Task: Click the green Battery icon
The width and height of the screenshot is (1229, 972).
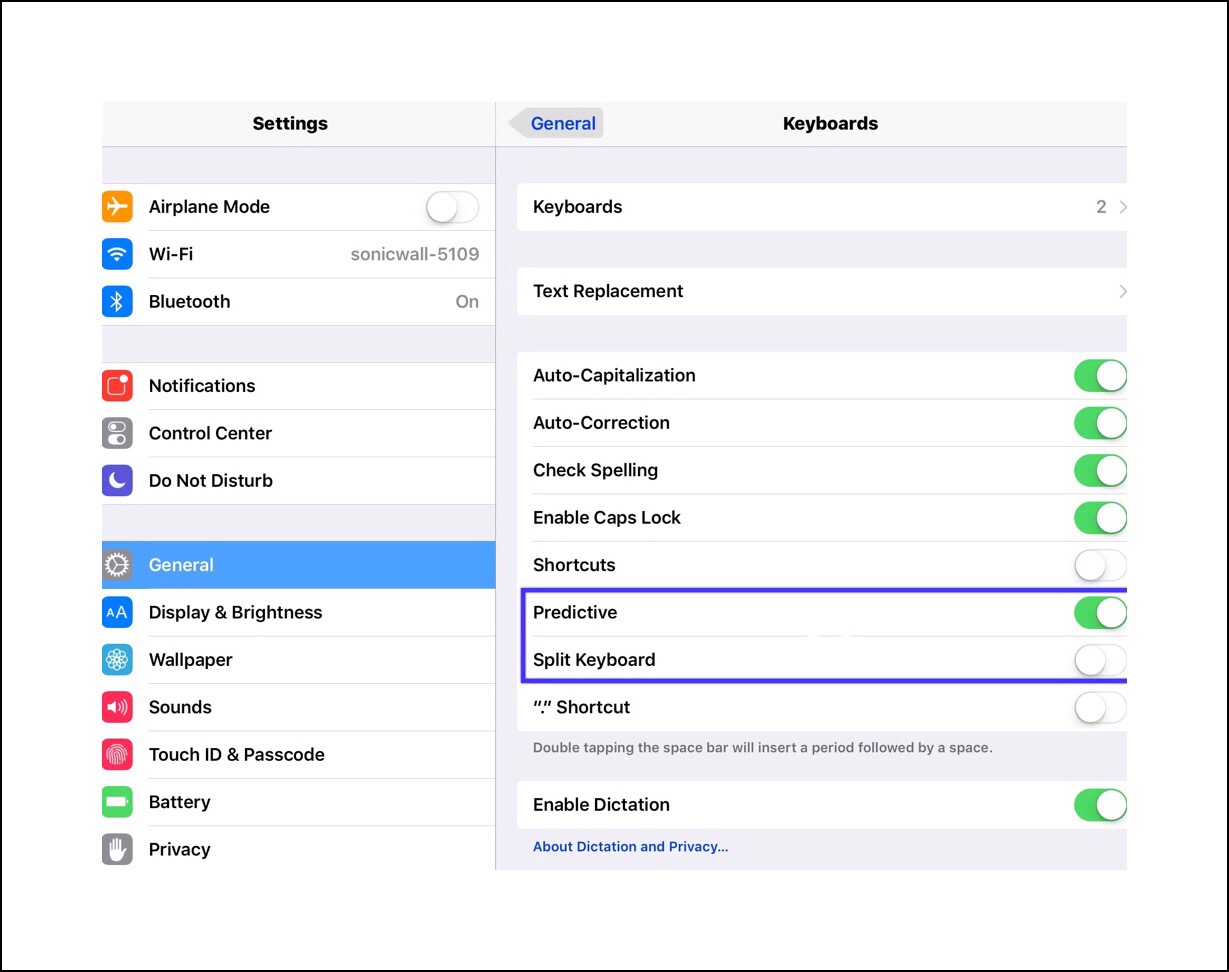Action: click(117, 802)
